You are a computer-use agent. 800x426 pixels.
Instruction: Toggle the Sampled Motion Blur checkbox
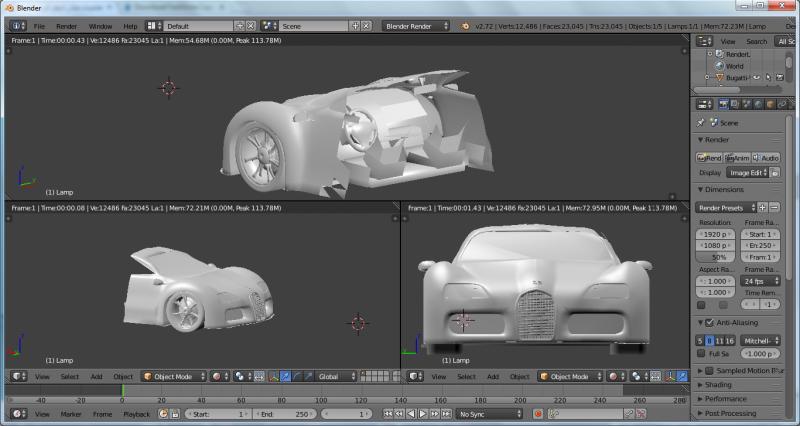pos(709,370)
